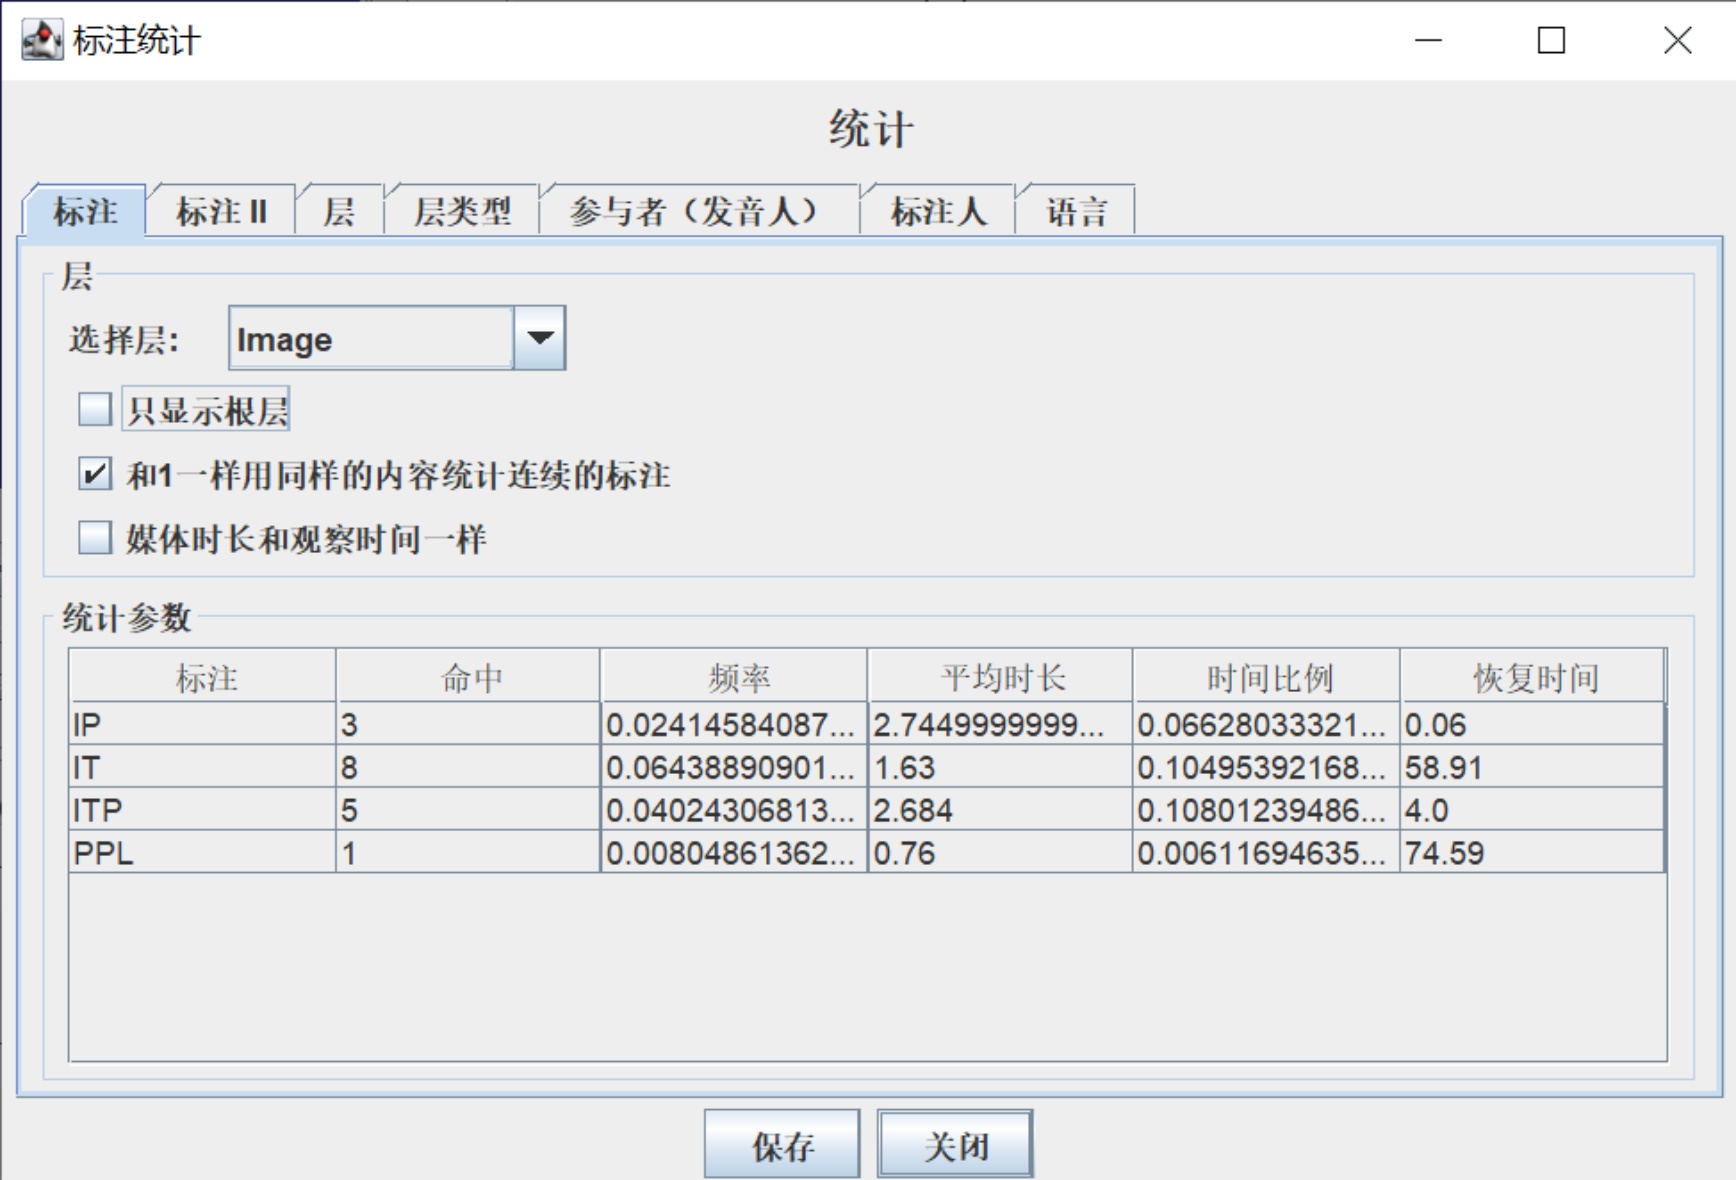The image size is (1736, 1180).
Task: Click the 平均时长 column header
Action: [1001, 678]
